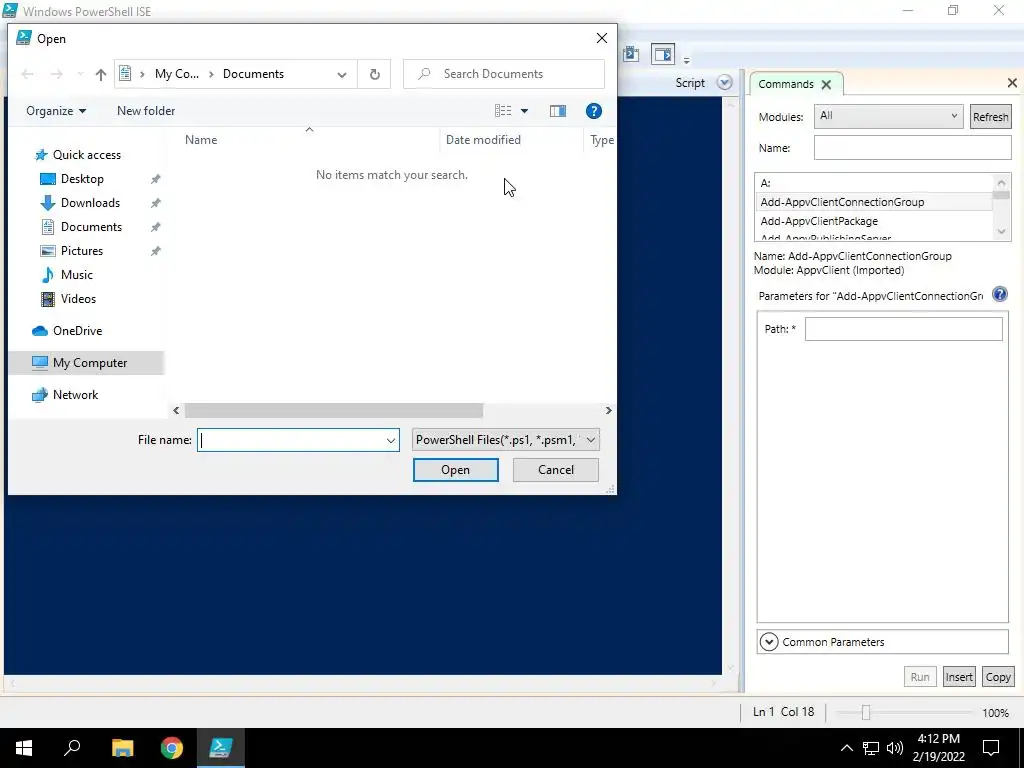
Task: Open Music folder in navigation pane
Action: (x=76, y=275)
